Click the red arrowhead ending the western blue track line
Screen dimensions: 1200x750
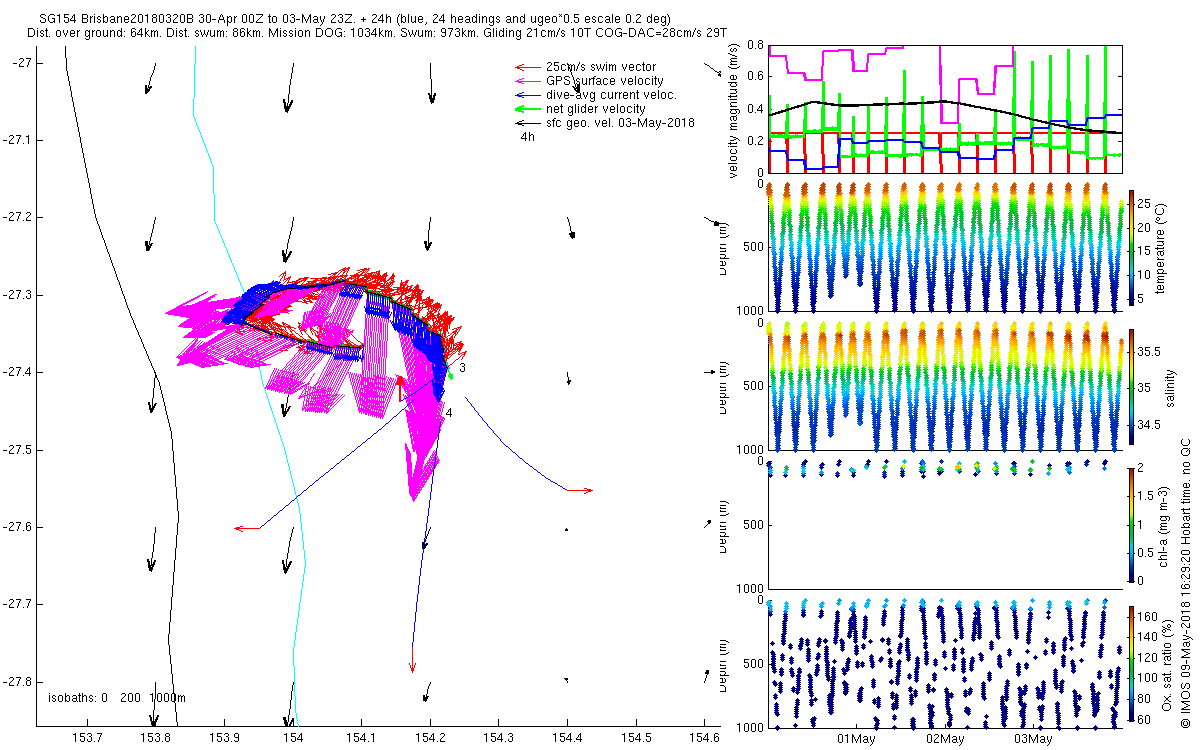[239, 528]
